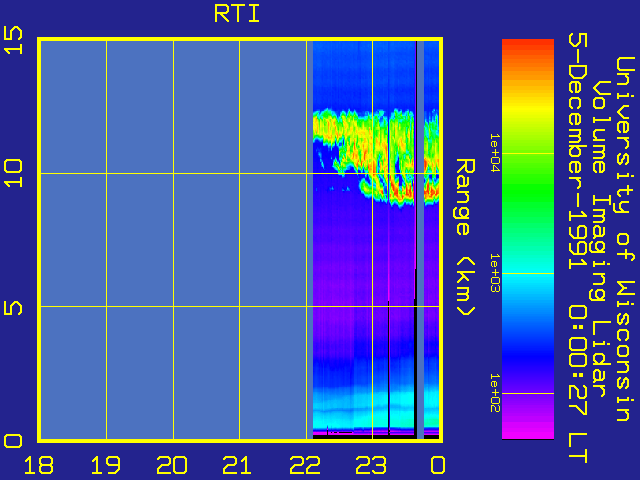Click the hour 22 time axis label

click(x=305, y=465)
